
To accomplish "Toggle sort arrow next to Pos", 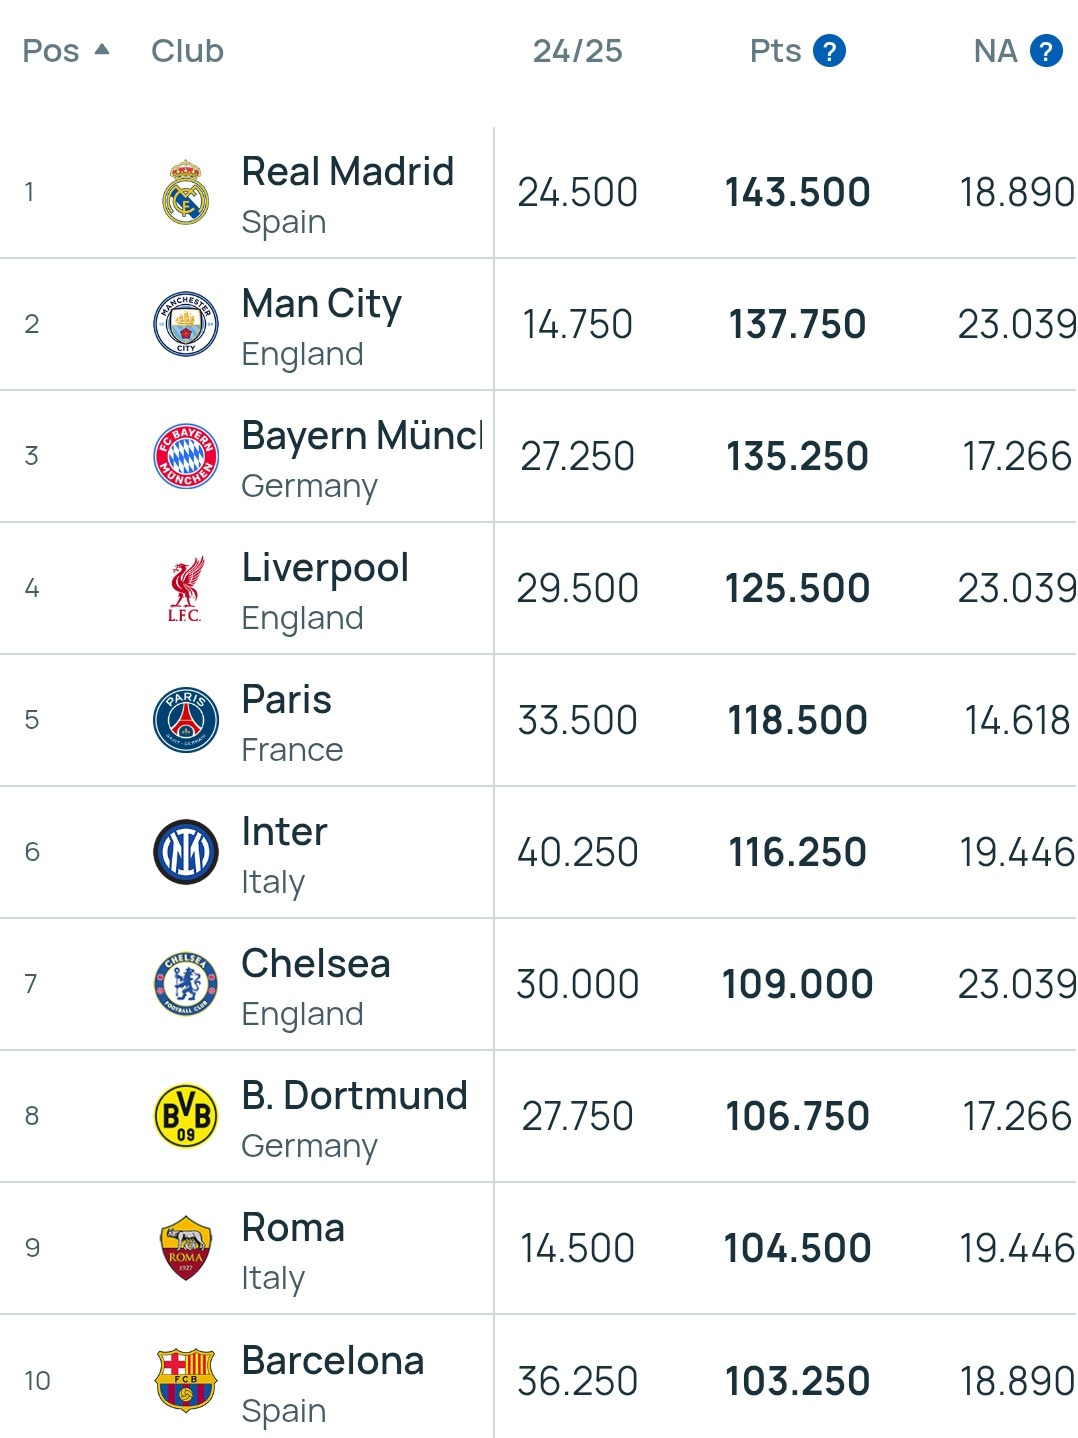I will tap(101, 49).
